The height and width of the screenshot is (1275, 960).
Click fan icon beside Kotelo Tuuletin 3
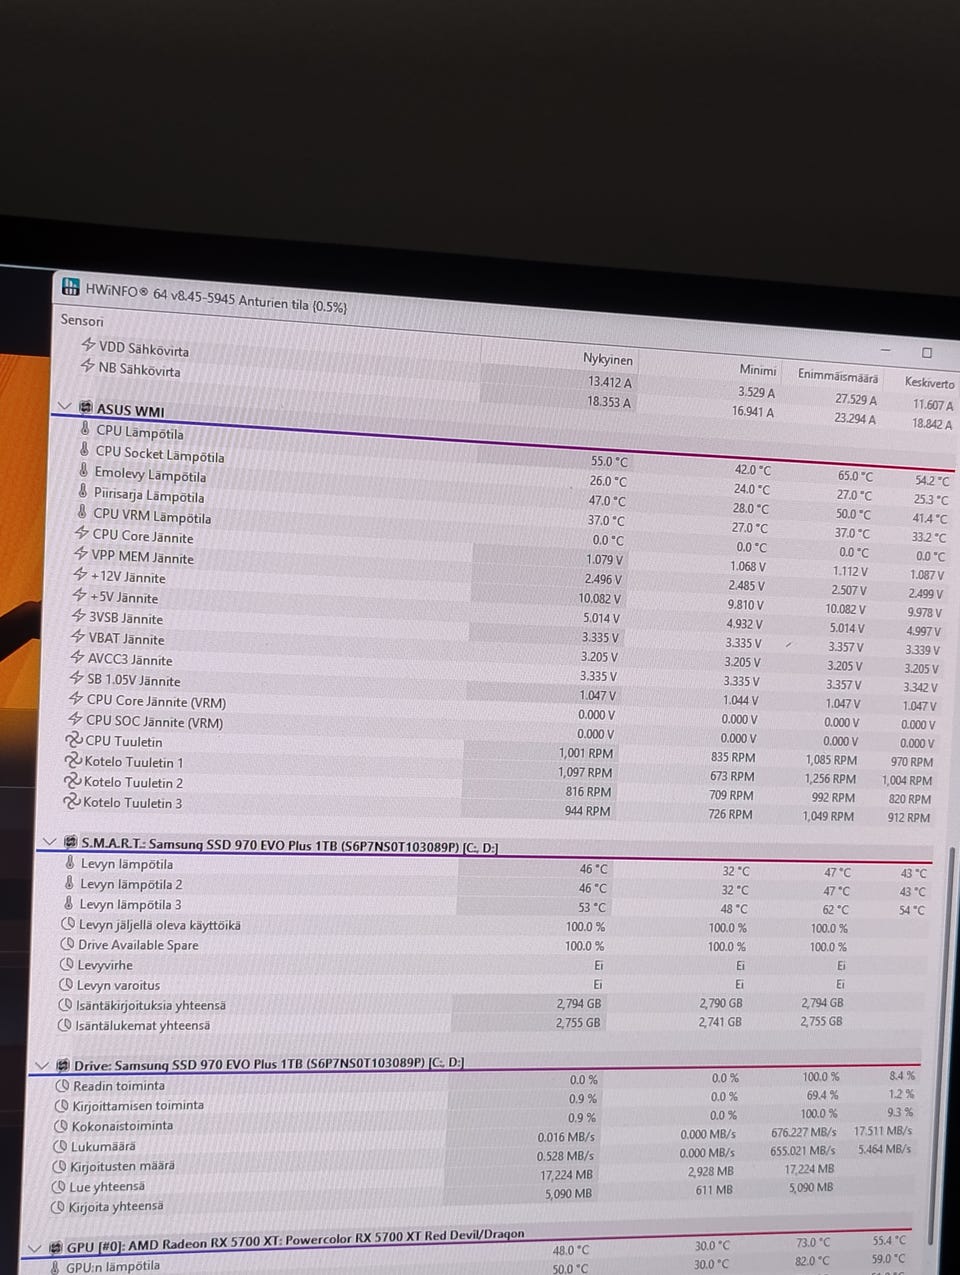click(x=71, y=801)
